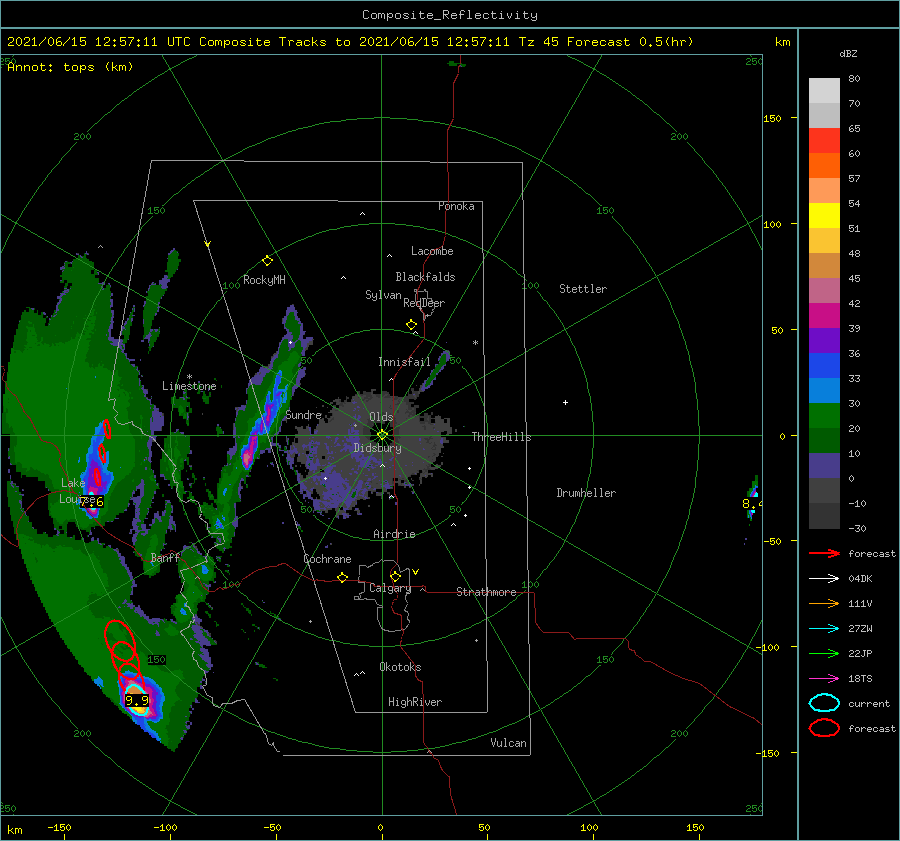Viewport: 900px width, 841px height.
Task: Click the Okotoks city label
Action: 400,667
